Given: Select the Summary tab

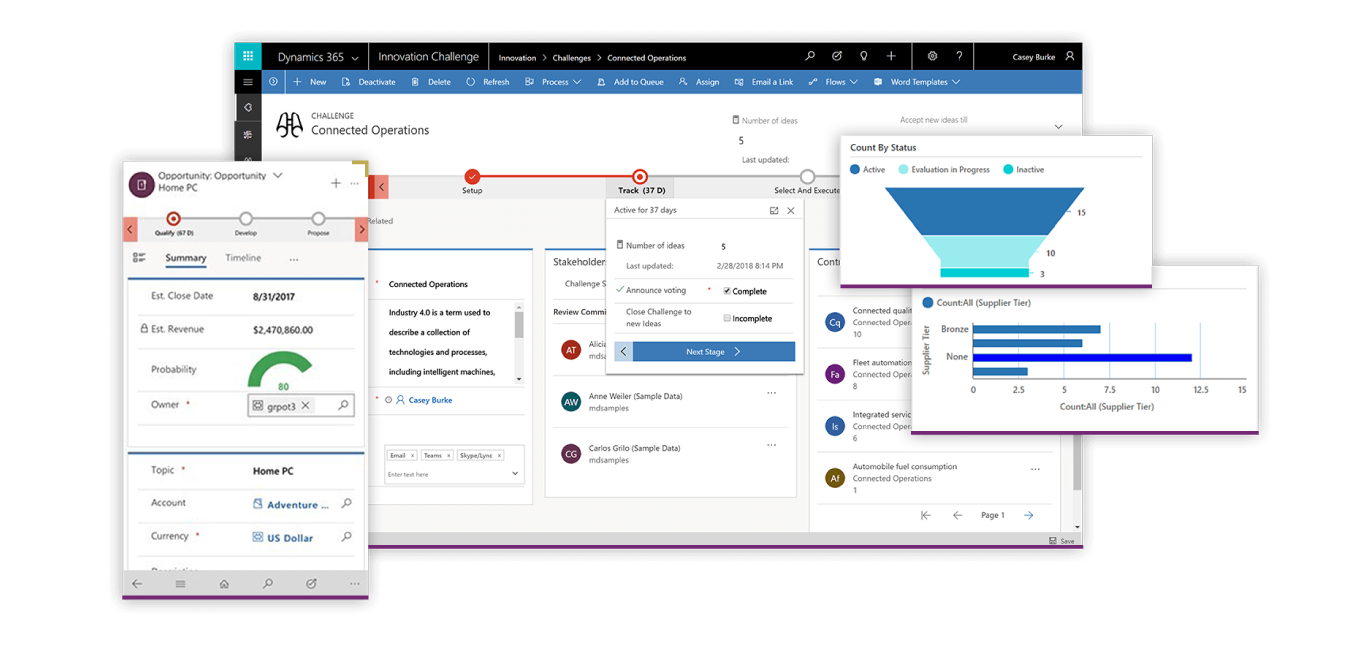Looking at the screenshot, I should 186,258.
